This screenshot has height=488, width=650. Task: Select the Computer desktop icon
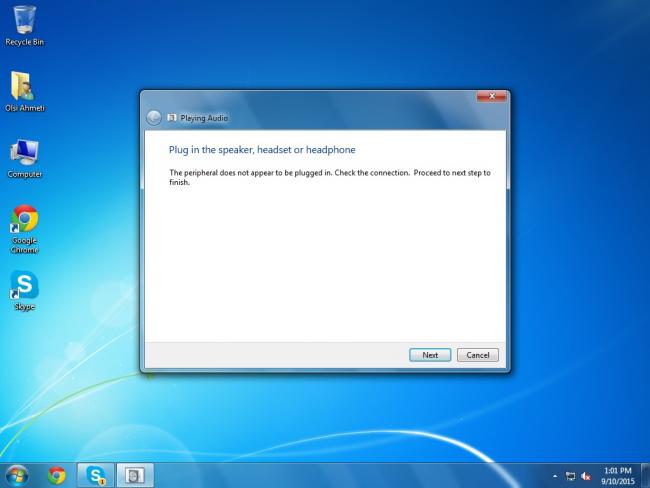click(24, 158)
